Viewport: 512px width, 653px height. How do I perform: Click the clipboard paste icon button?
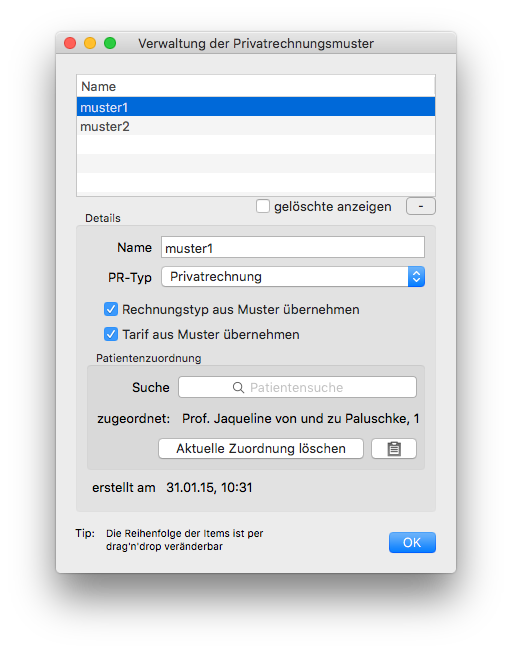click(x=393, y=449)
